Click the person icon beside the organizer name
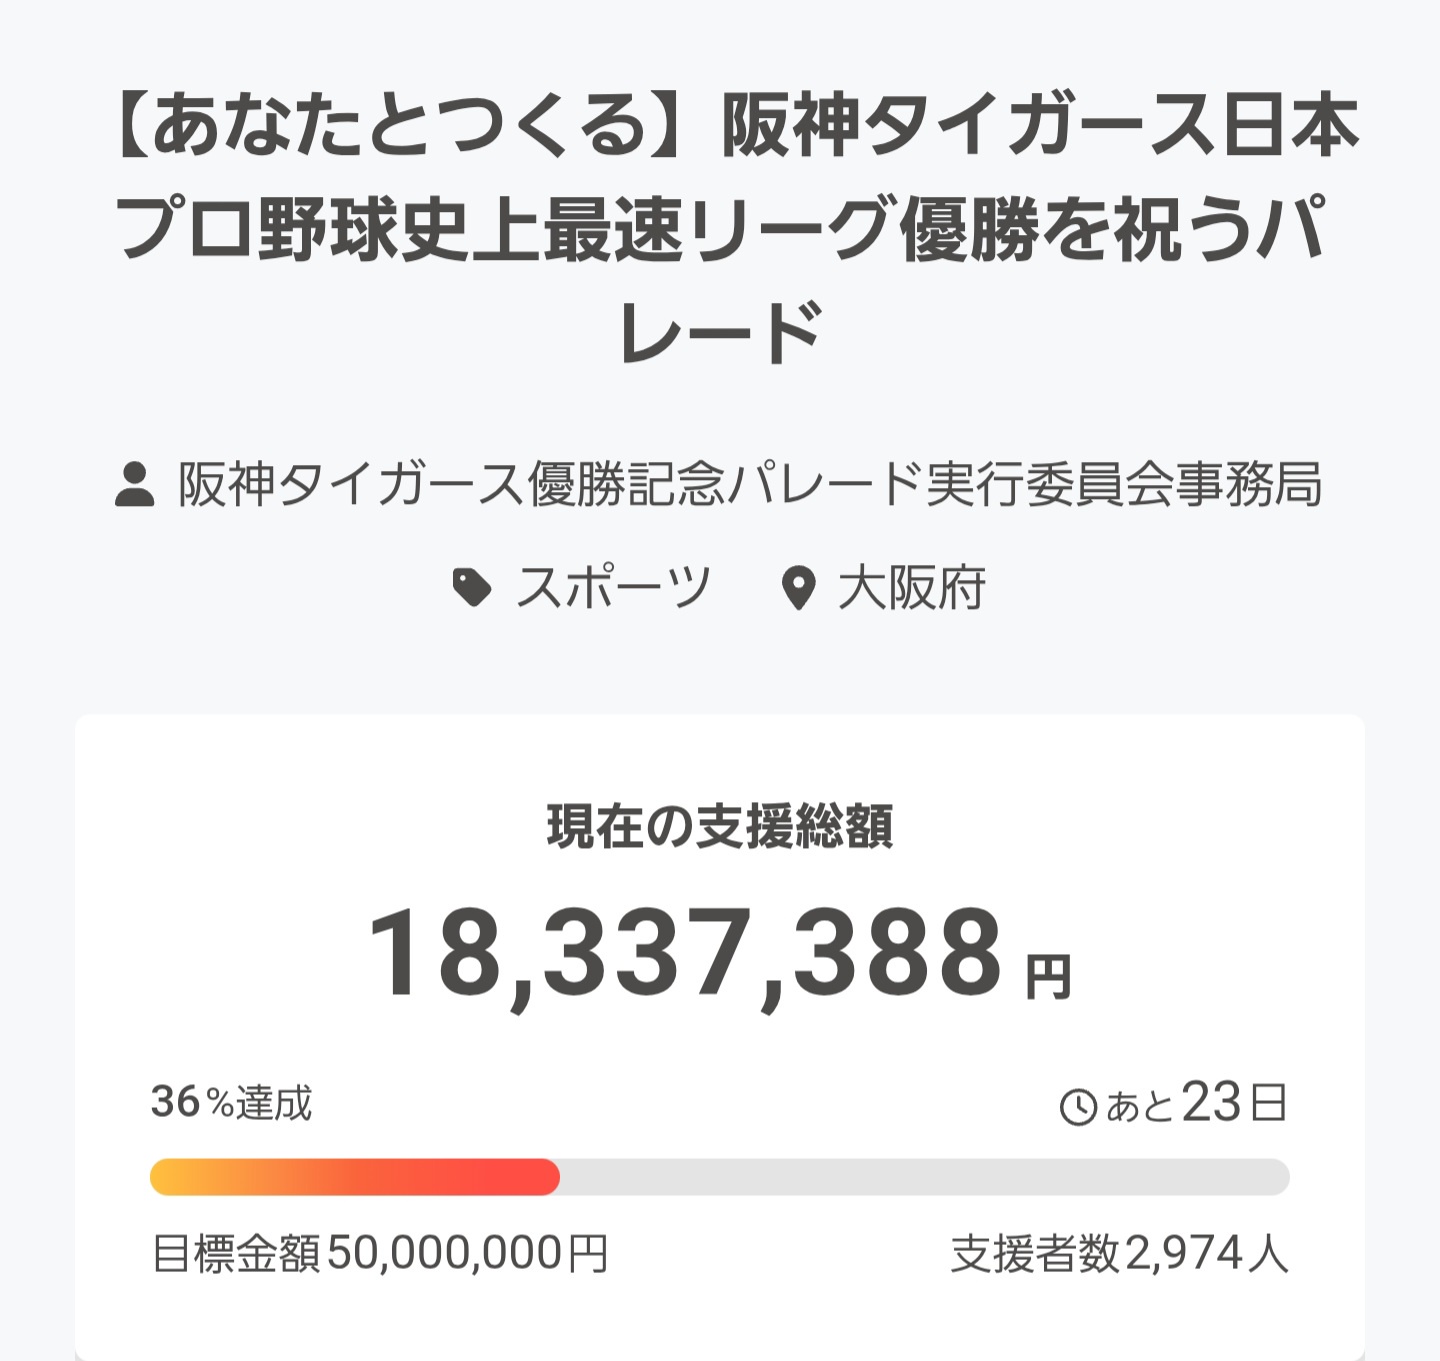1440x1361 pixels. (x=135, y=485)
